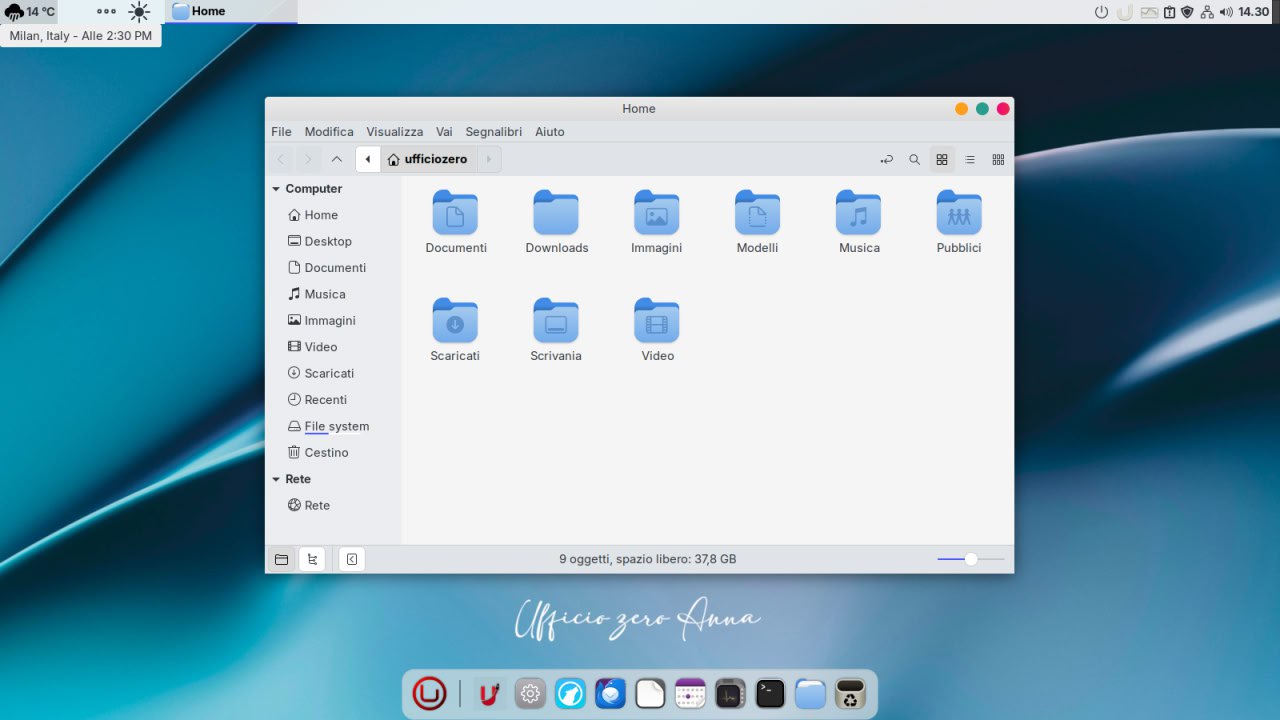Screen dimensions: 1280x720
Task: Collapse the Computer section in the sidebar
Action: click(x=276, y=188)
